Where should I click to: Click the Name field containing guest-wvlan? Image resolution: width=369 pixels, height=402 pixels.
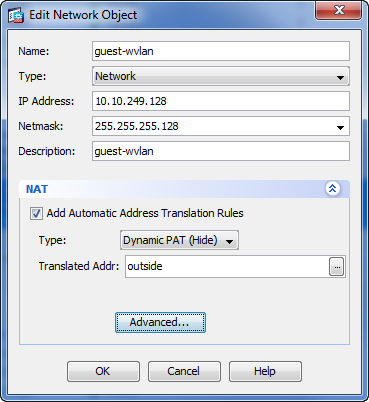pos(221,51)
